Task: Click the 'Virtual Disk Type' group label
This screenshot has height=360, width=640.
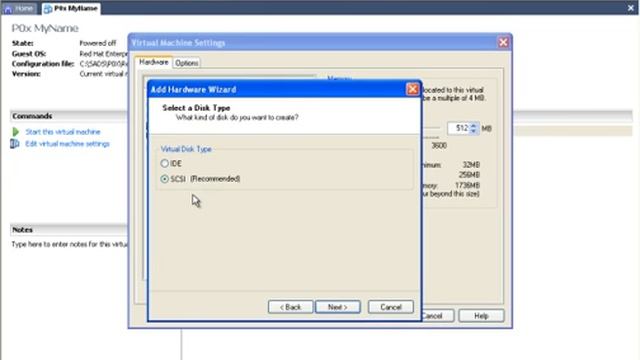Action: point(186,149)
